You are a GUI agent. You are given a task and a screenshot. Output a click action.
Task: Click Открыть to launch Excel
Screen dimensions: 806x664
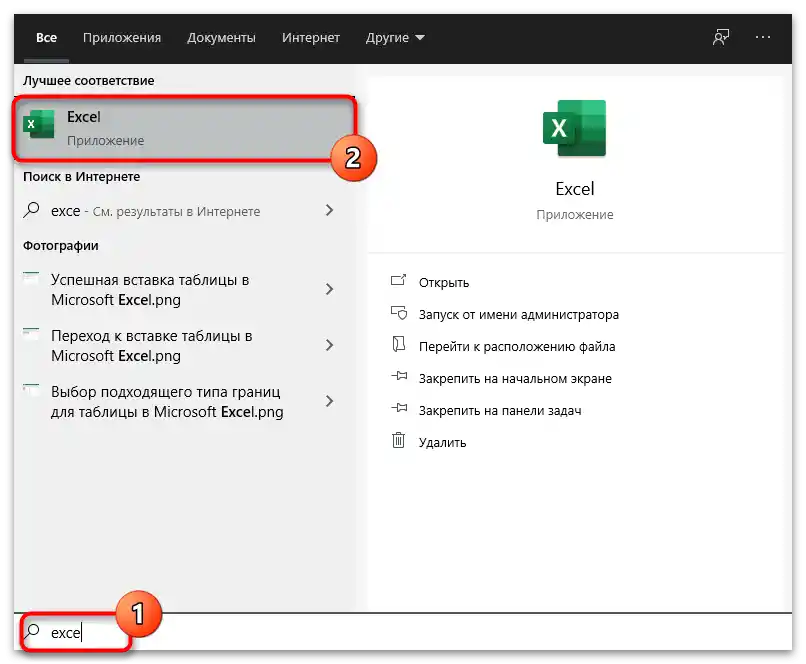click(444, 283)
